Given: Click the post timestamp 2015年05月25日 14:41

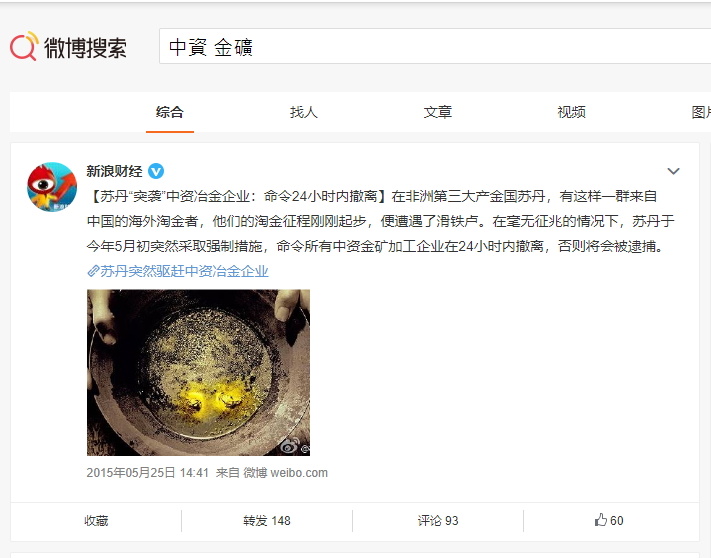Looking at the screenshot, I should pyautogui.click(x=147, y=473).
